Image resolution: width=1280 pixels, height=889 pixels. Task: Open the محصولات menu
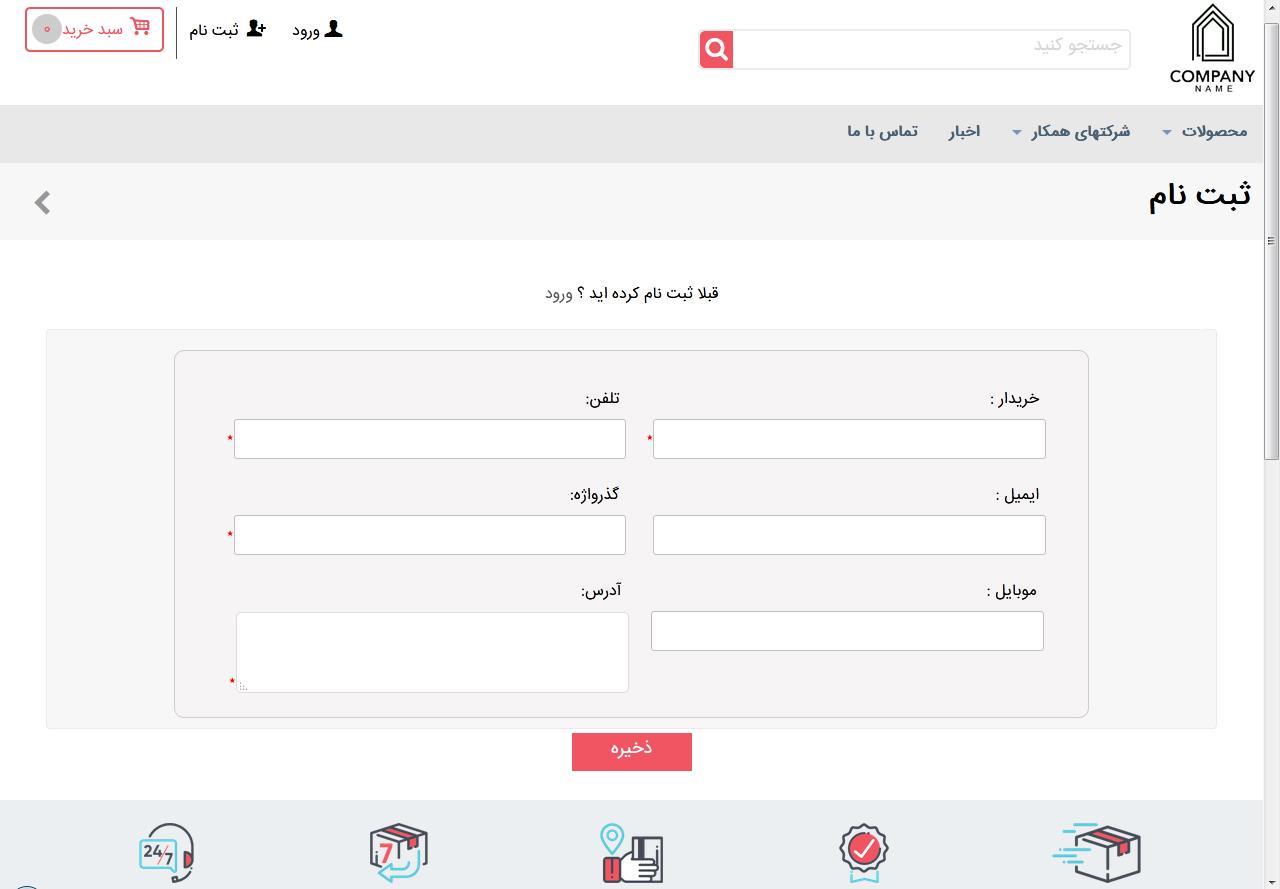point(1214,131)
